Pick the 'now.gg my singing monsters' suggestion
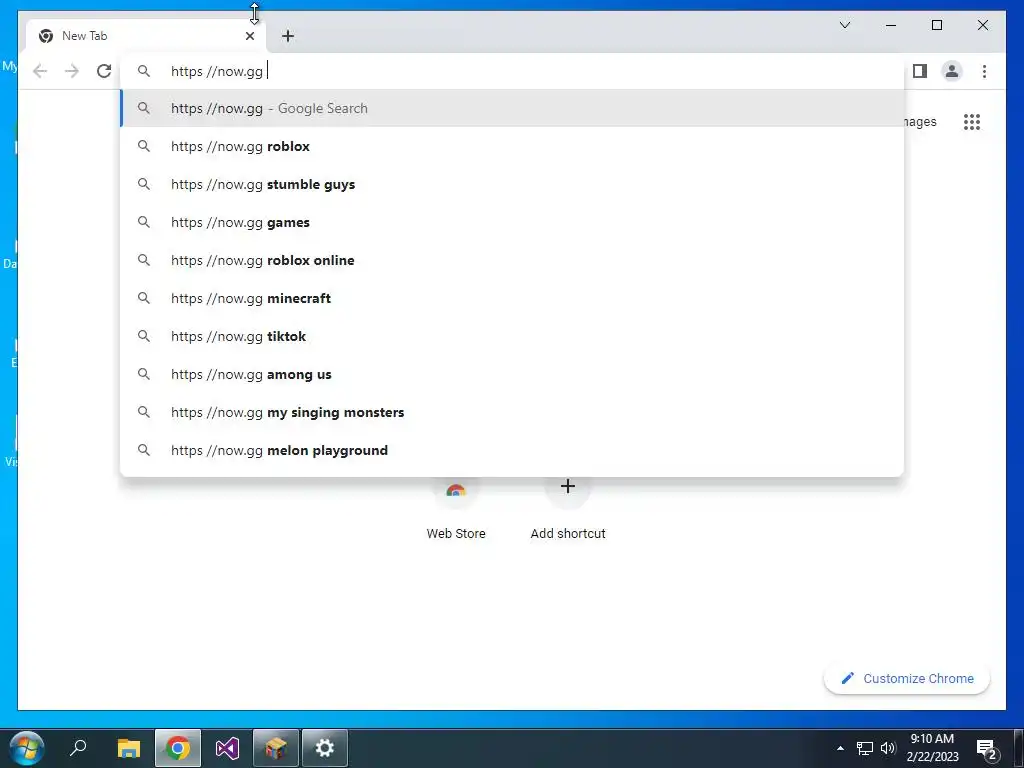Screen dimensions: 1024x768 [513, 412]
